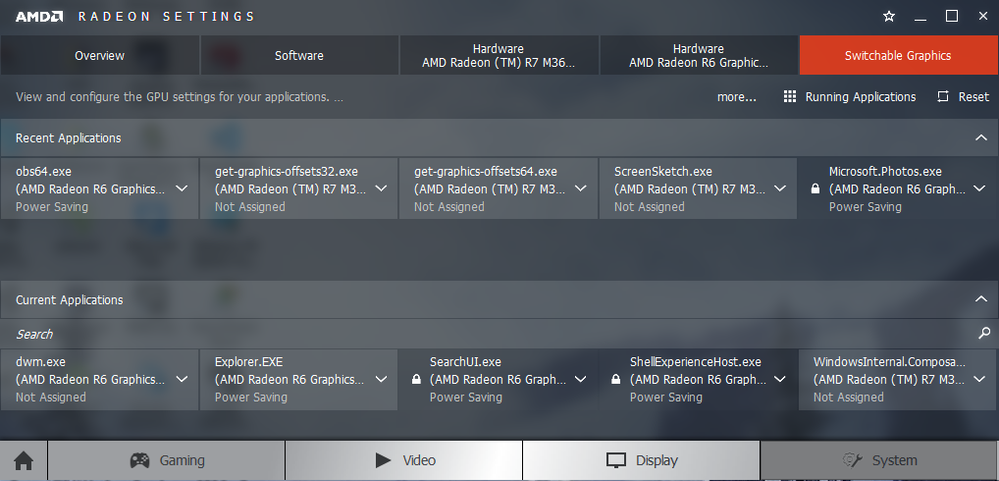
Task: Click lock icon on ShellExperienceHost.exe tile
Action: [615, 380]
